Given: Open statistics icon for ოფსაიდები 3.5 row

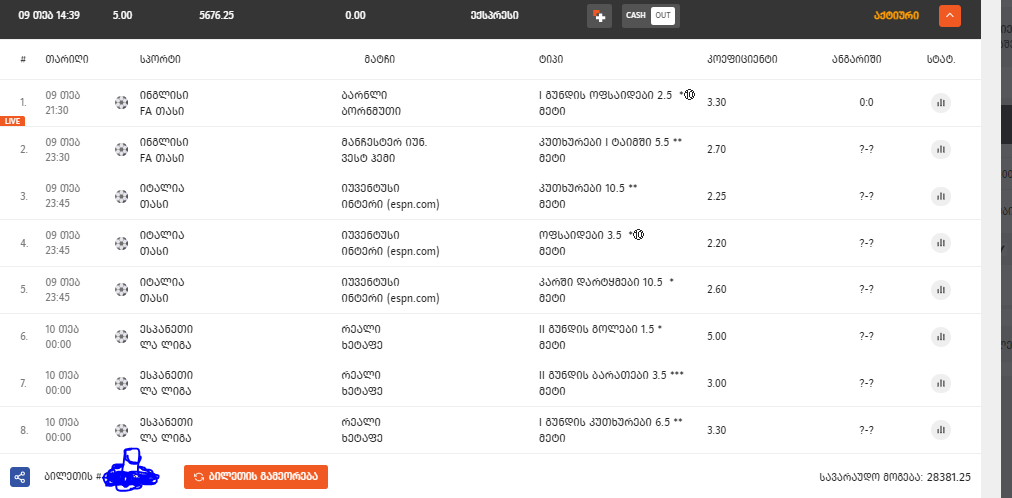Looking at the screenshot, I should coord(940,243).
